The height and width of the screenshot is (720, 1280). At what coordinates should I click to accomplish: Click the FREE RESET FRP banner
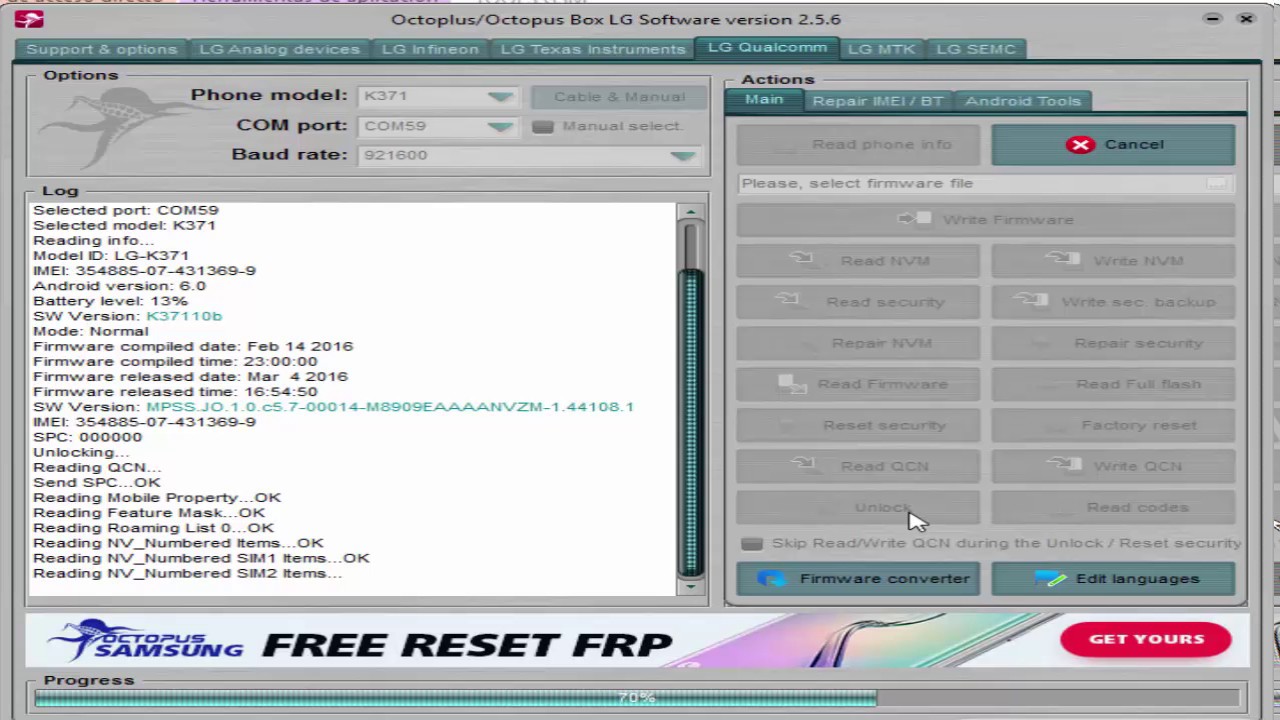pyautogui.click(x=636, y=640)
